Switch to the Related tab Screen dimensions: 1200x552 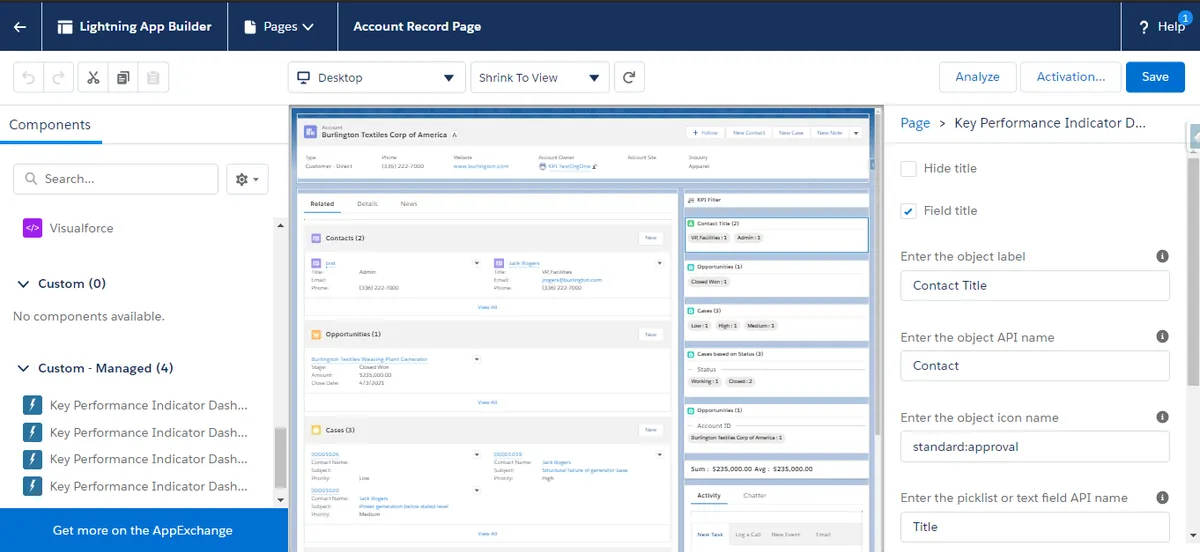[x=322, y=203]
